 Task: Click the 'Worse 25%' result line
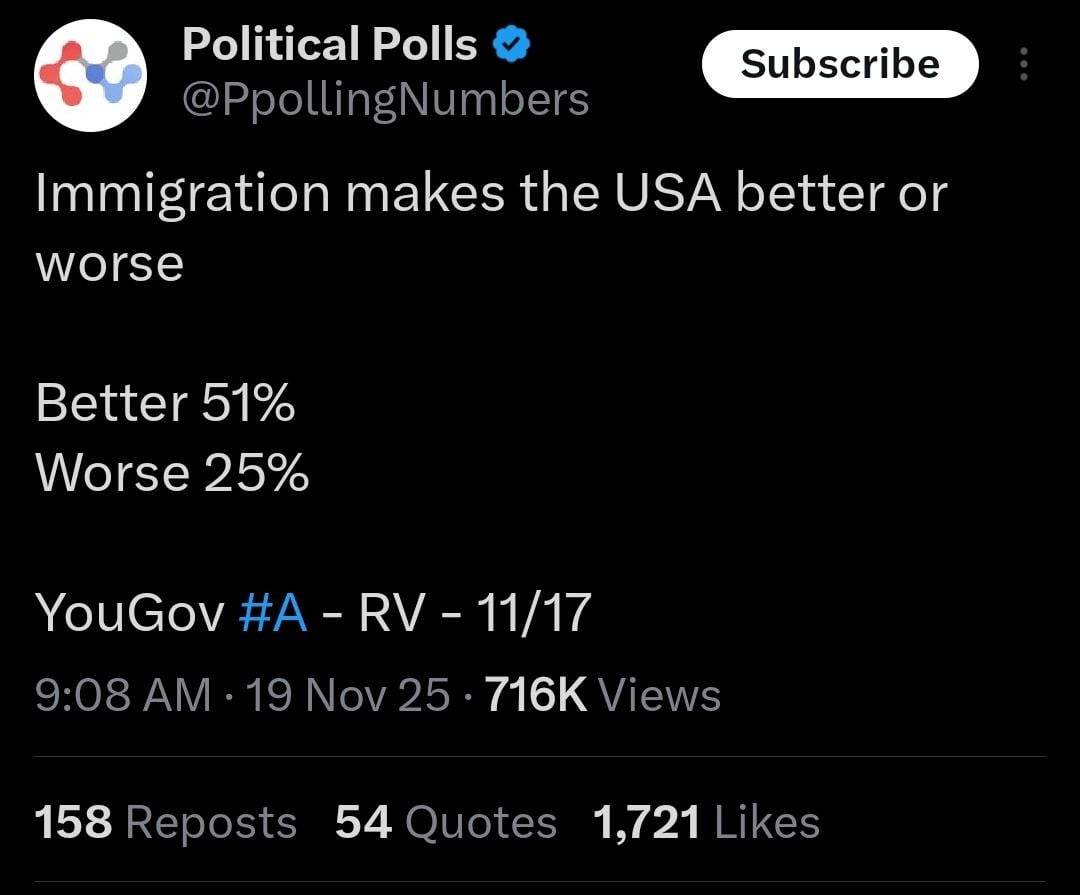[172, 473]
